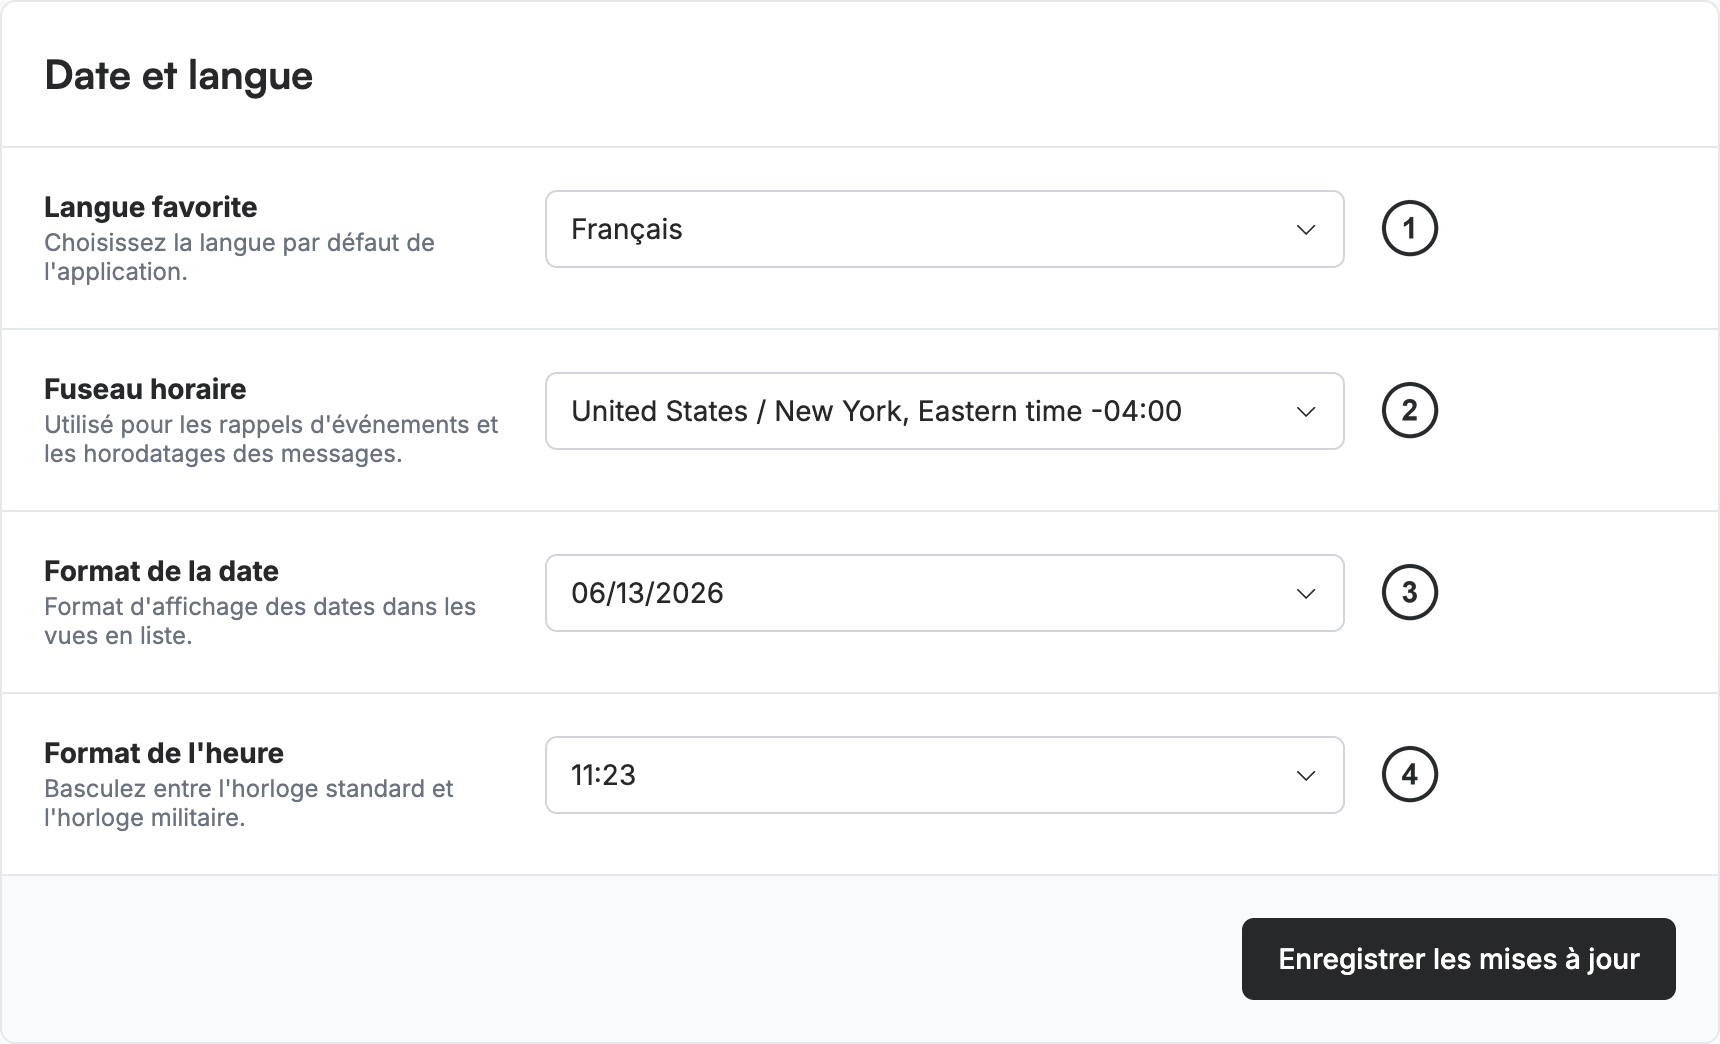1720x1044 pixels.
Task: Click the circled number 2 badge
Action: pos(1409,411)
